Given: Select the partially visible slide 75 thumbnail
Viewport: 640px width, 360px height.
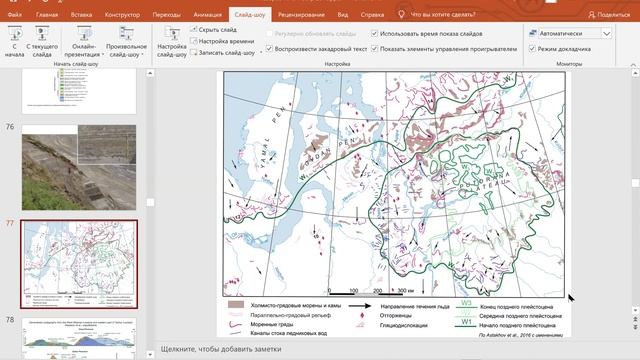Looking at the screenshot, I should (x=79, y=91).
